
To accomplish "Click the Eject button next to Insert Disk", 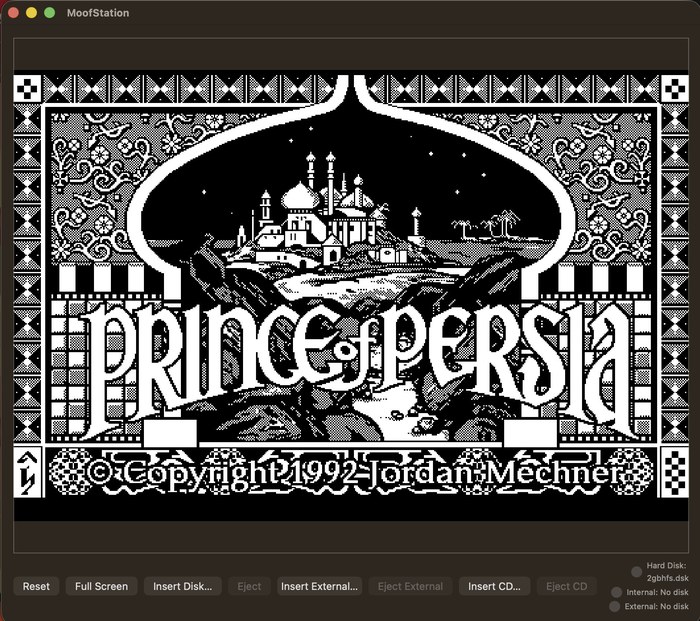I will (x=249, y=586).
